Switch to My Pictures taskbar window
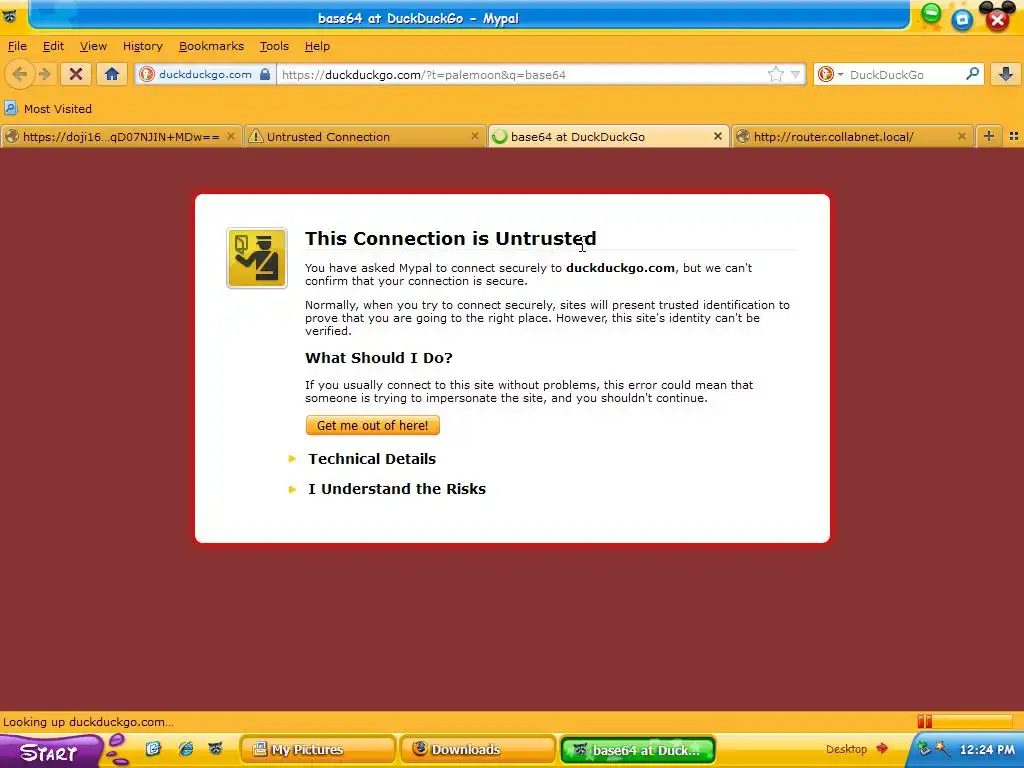This screenshot has height=768, width=1024. [317, 749]
